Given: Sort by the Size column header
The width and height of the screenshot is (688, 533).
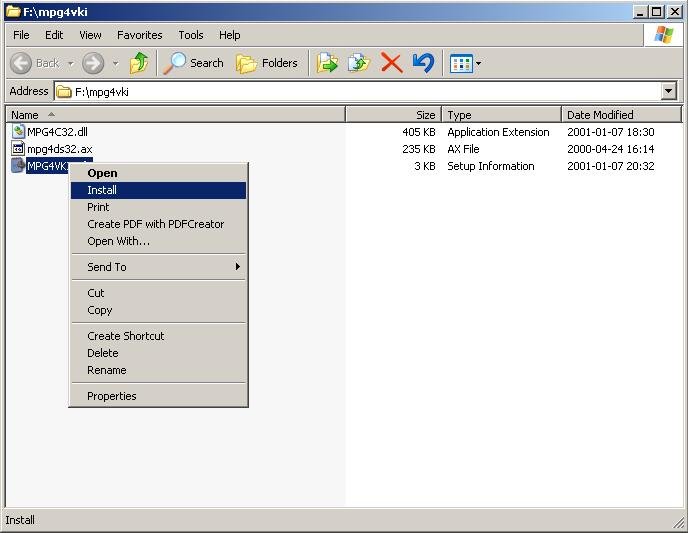Looking at the screenshot, I should (x=394, y=115).
